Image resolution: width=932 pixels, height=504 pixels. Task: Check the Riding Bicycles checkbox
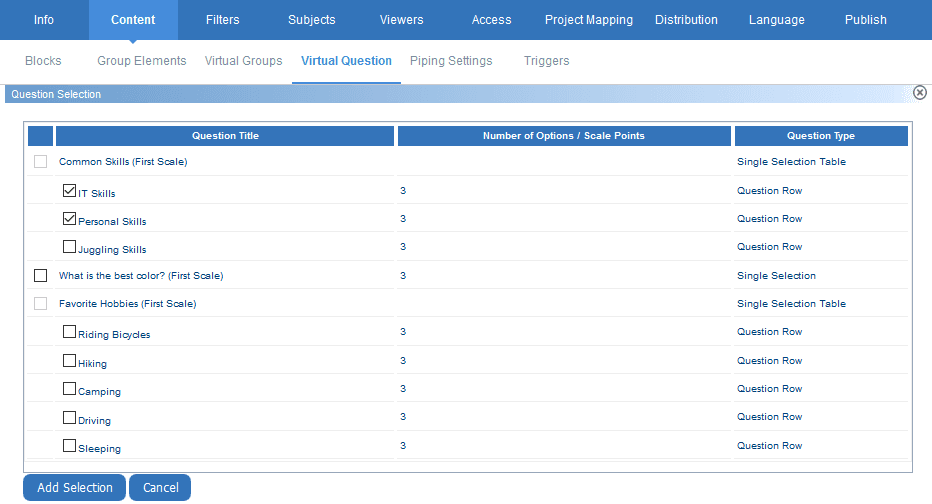pyautogui.click(x=70, y=332)
